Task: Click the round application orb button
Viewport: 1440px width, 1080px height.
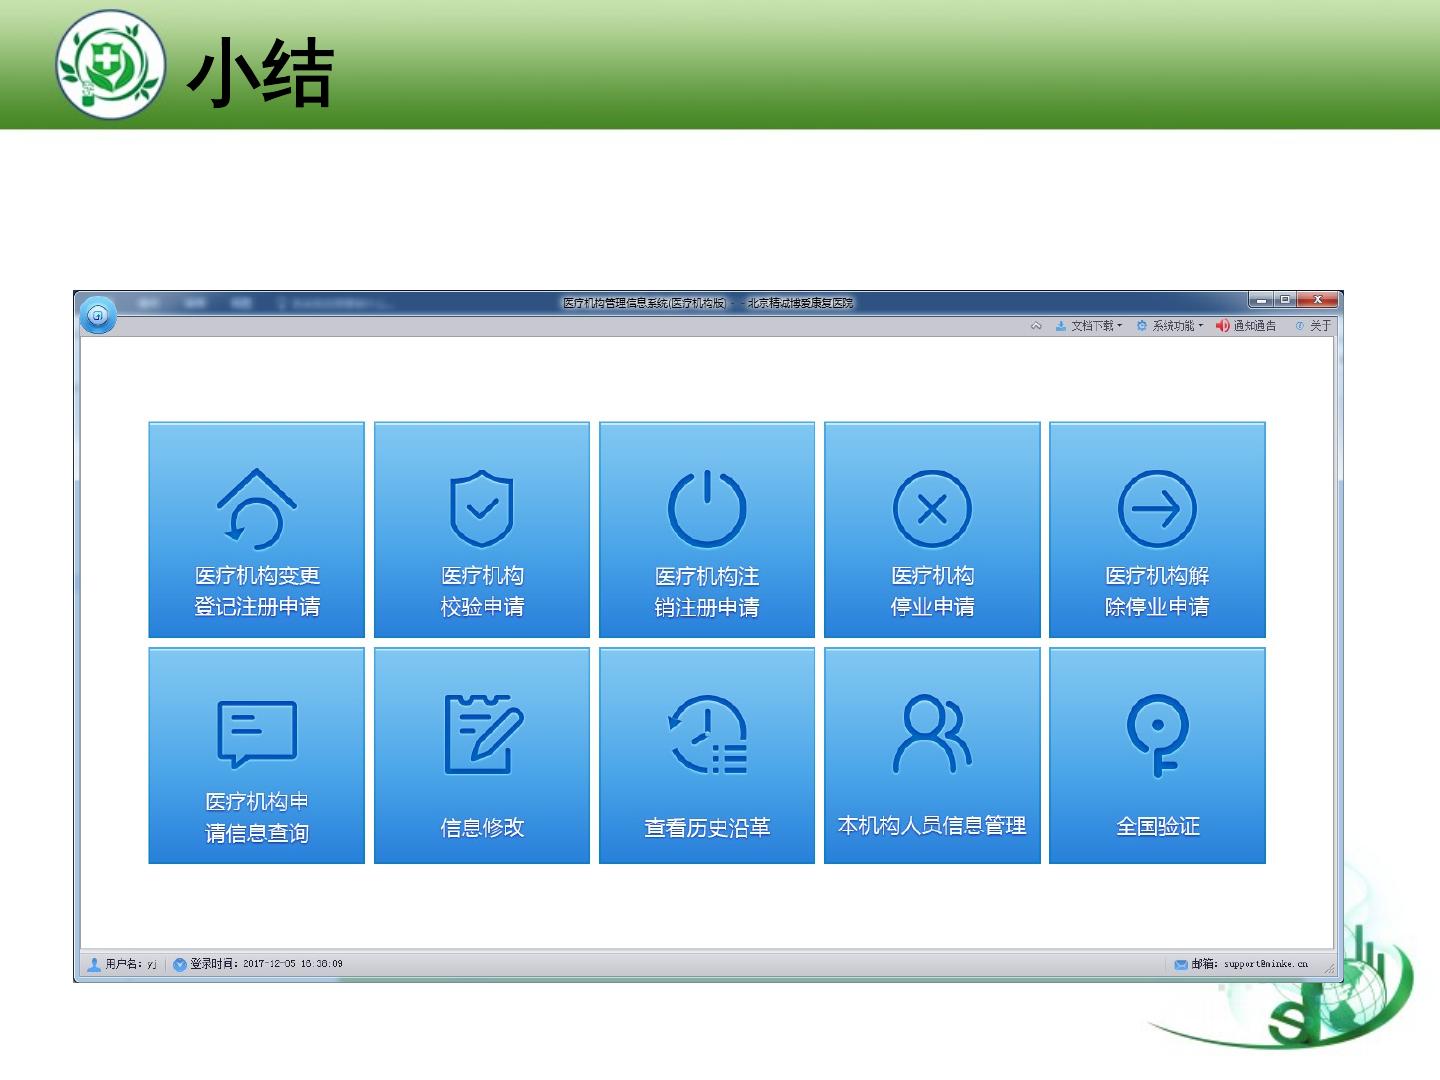Action: 98,316
